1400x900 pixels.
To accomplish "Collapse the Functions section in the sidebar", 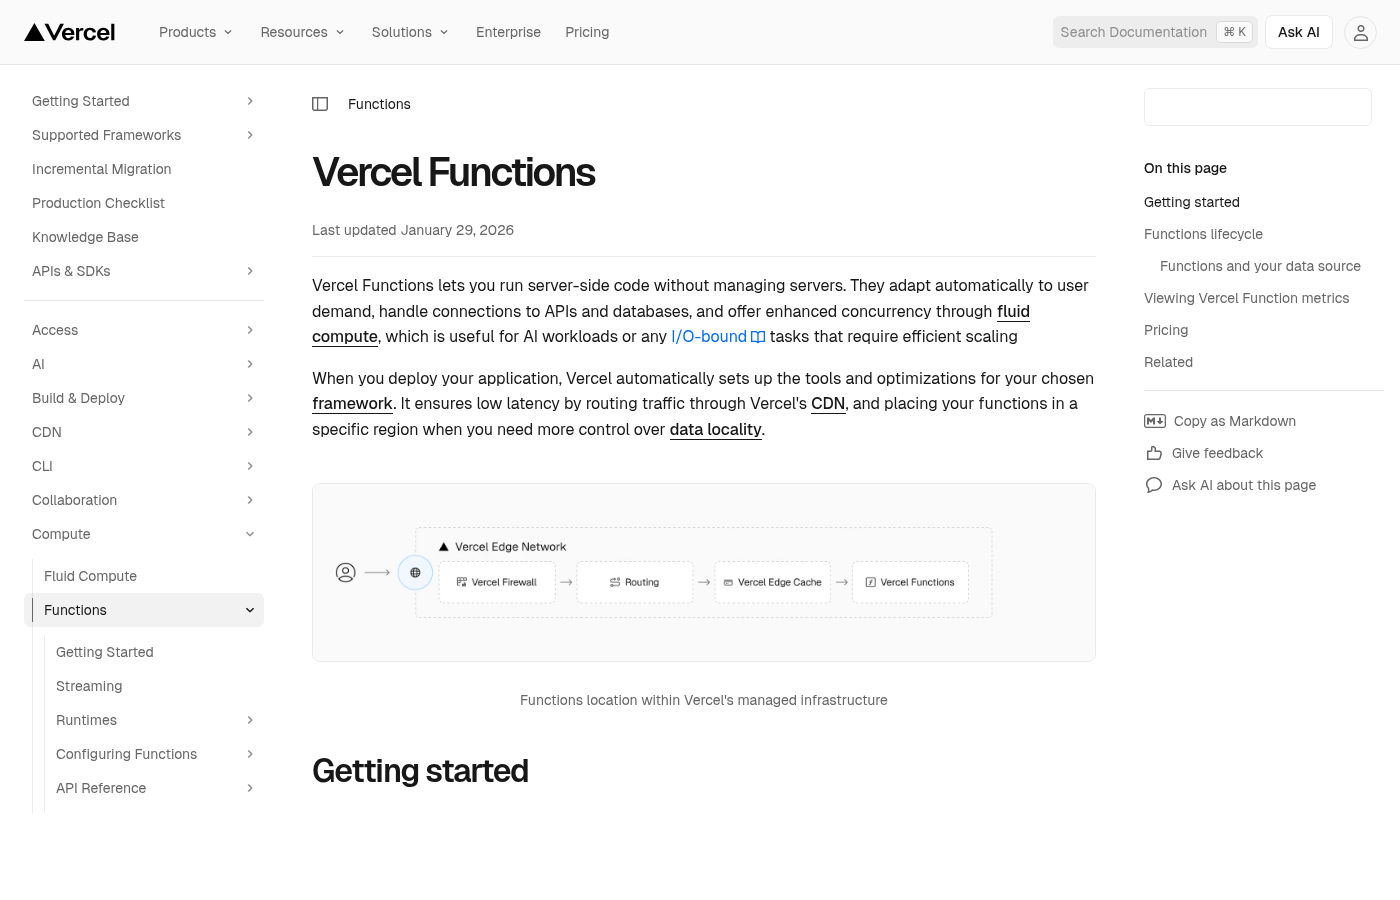I will [x=249, y=610].
